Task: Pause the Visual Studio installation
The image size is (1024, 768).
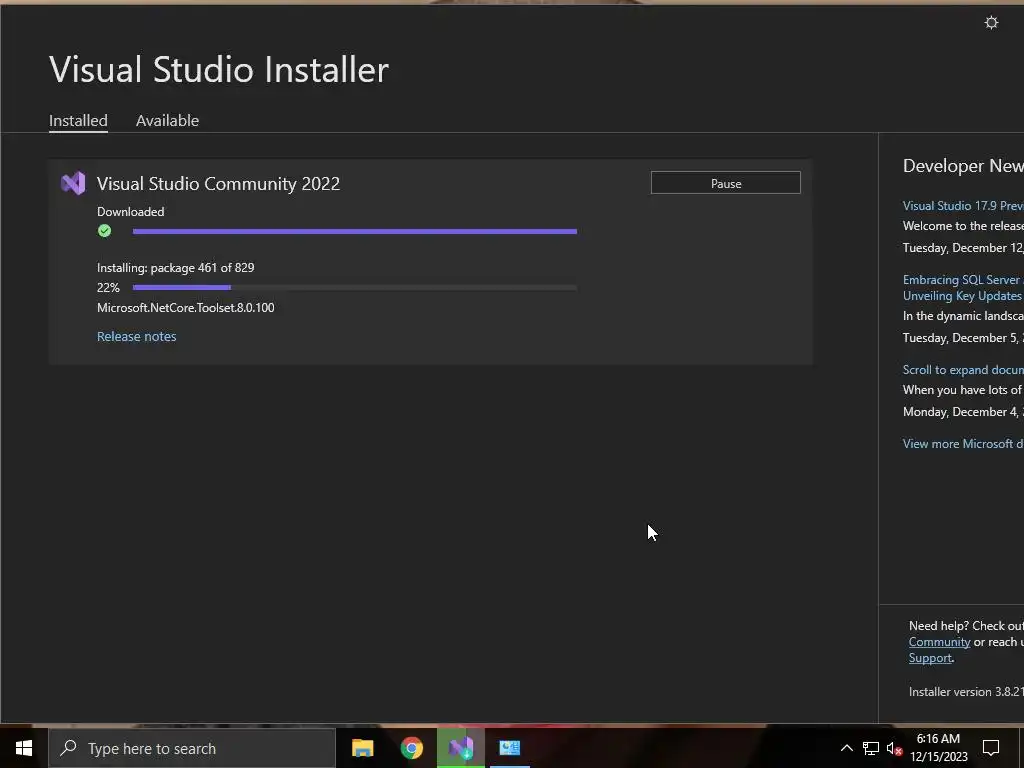Action: click(726, 183)
